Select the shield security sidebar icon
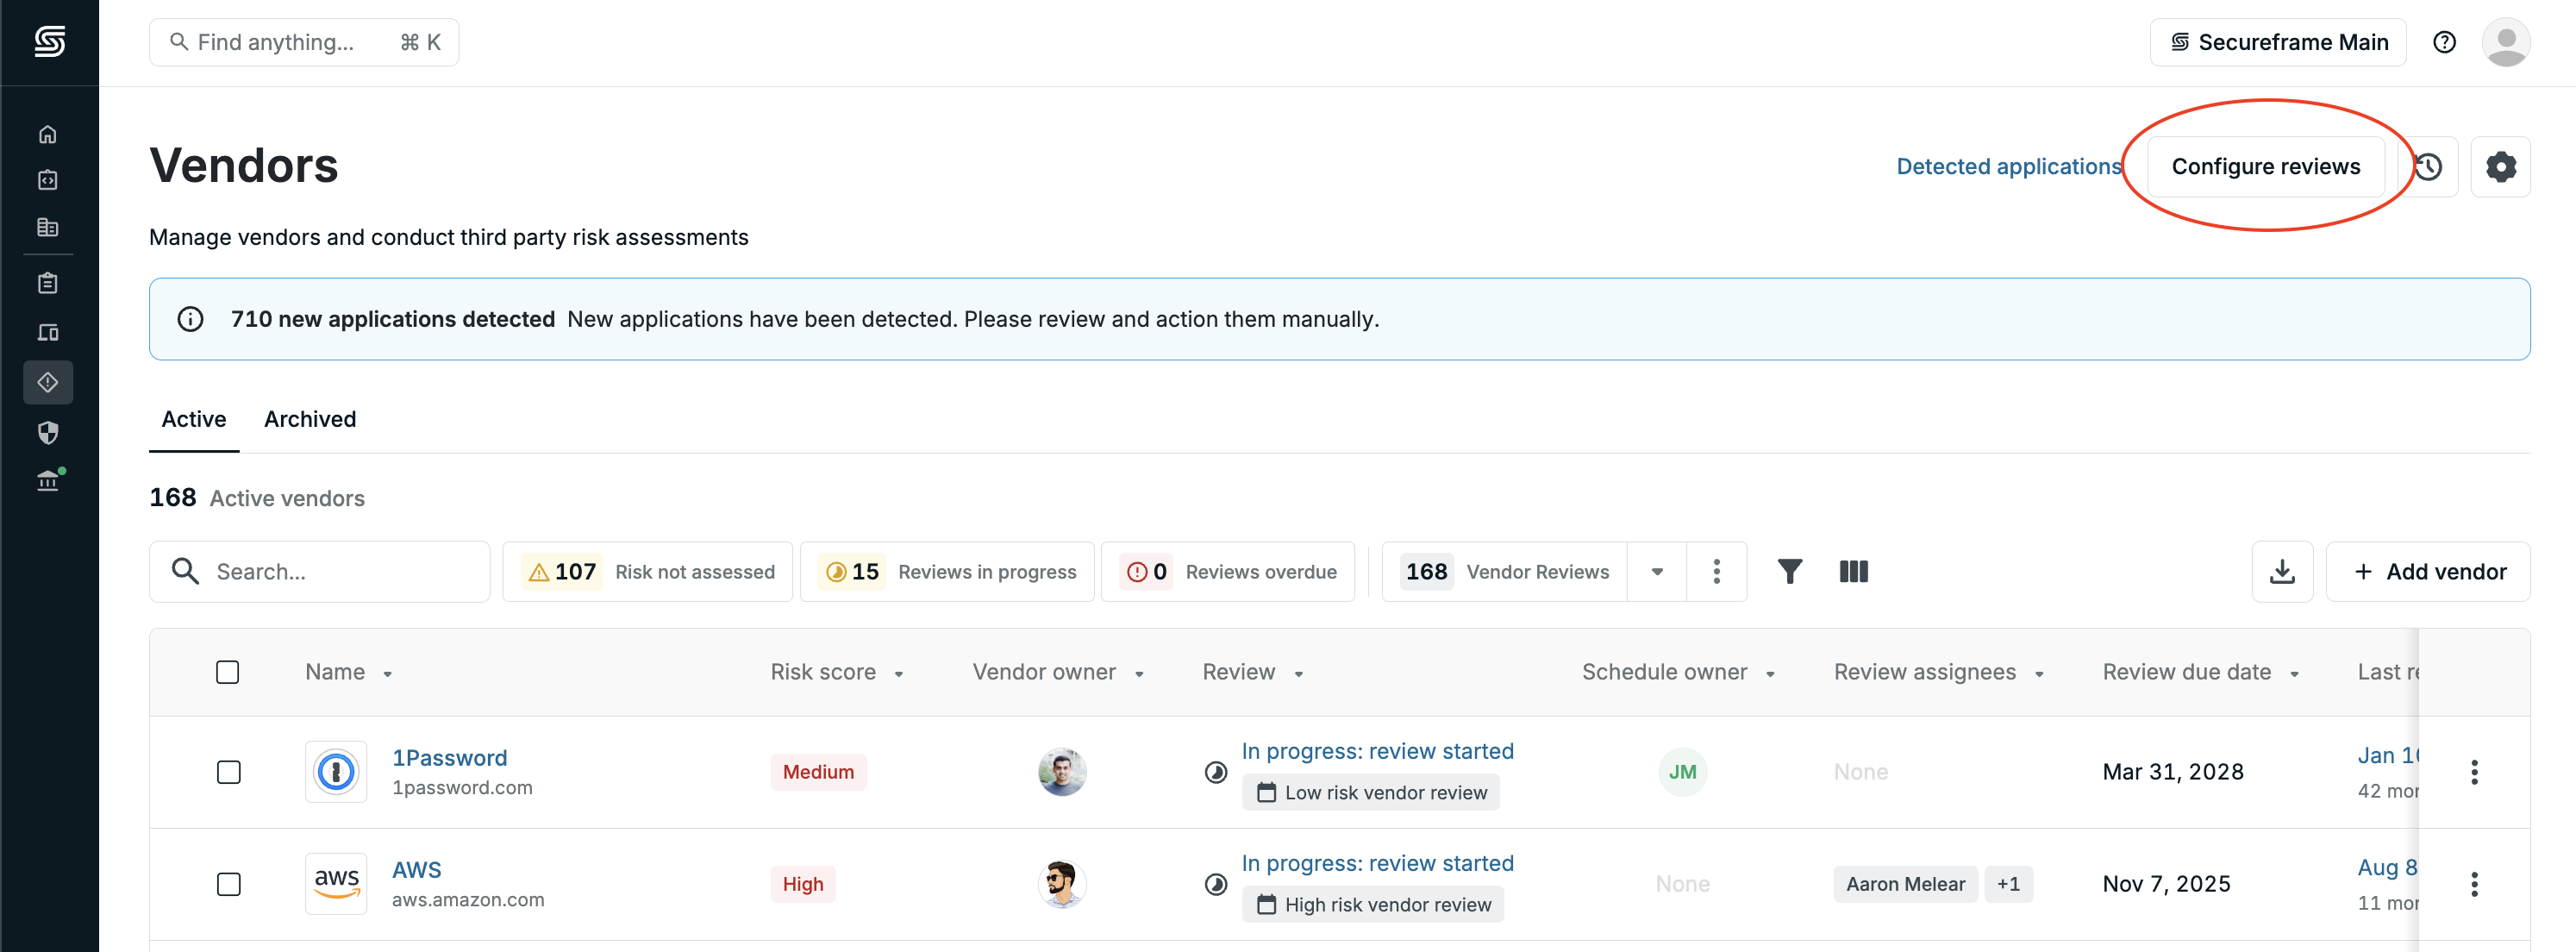 (x=48, y=433)
